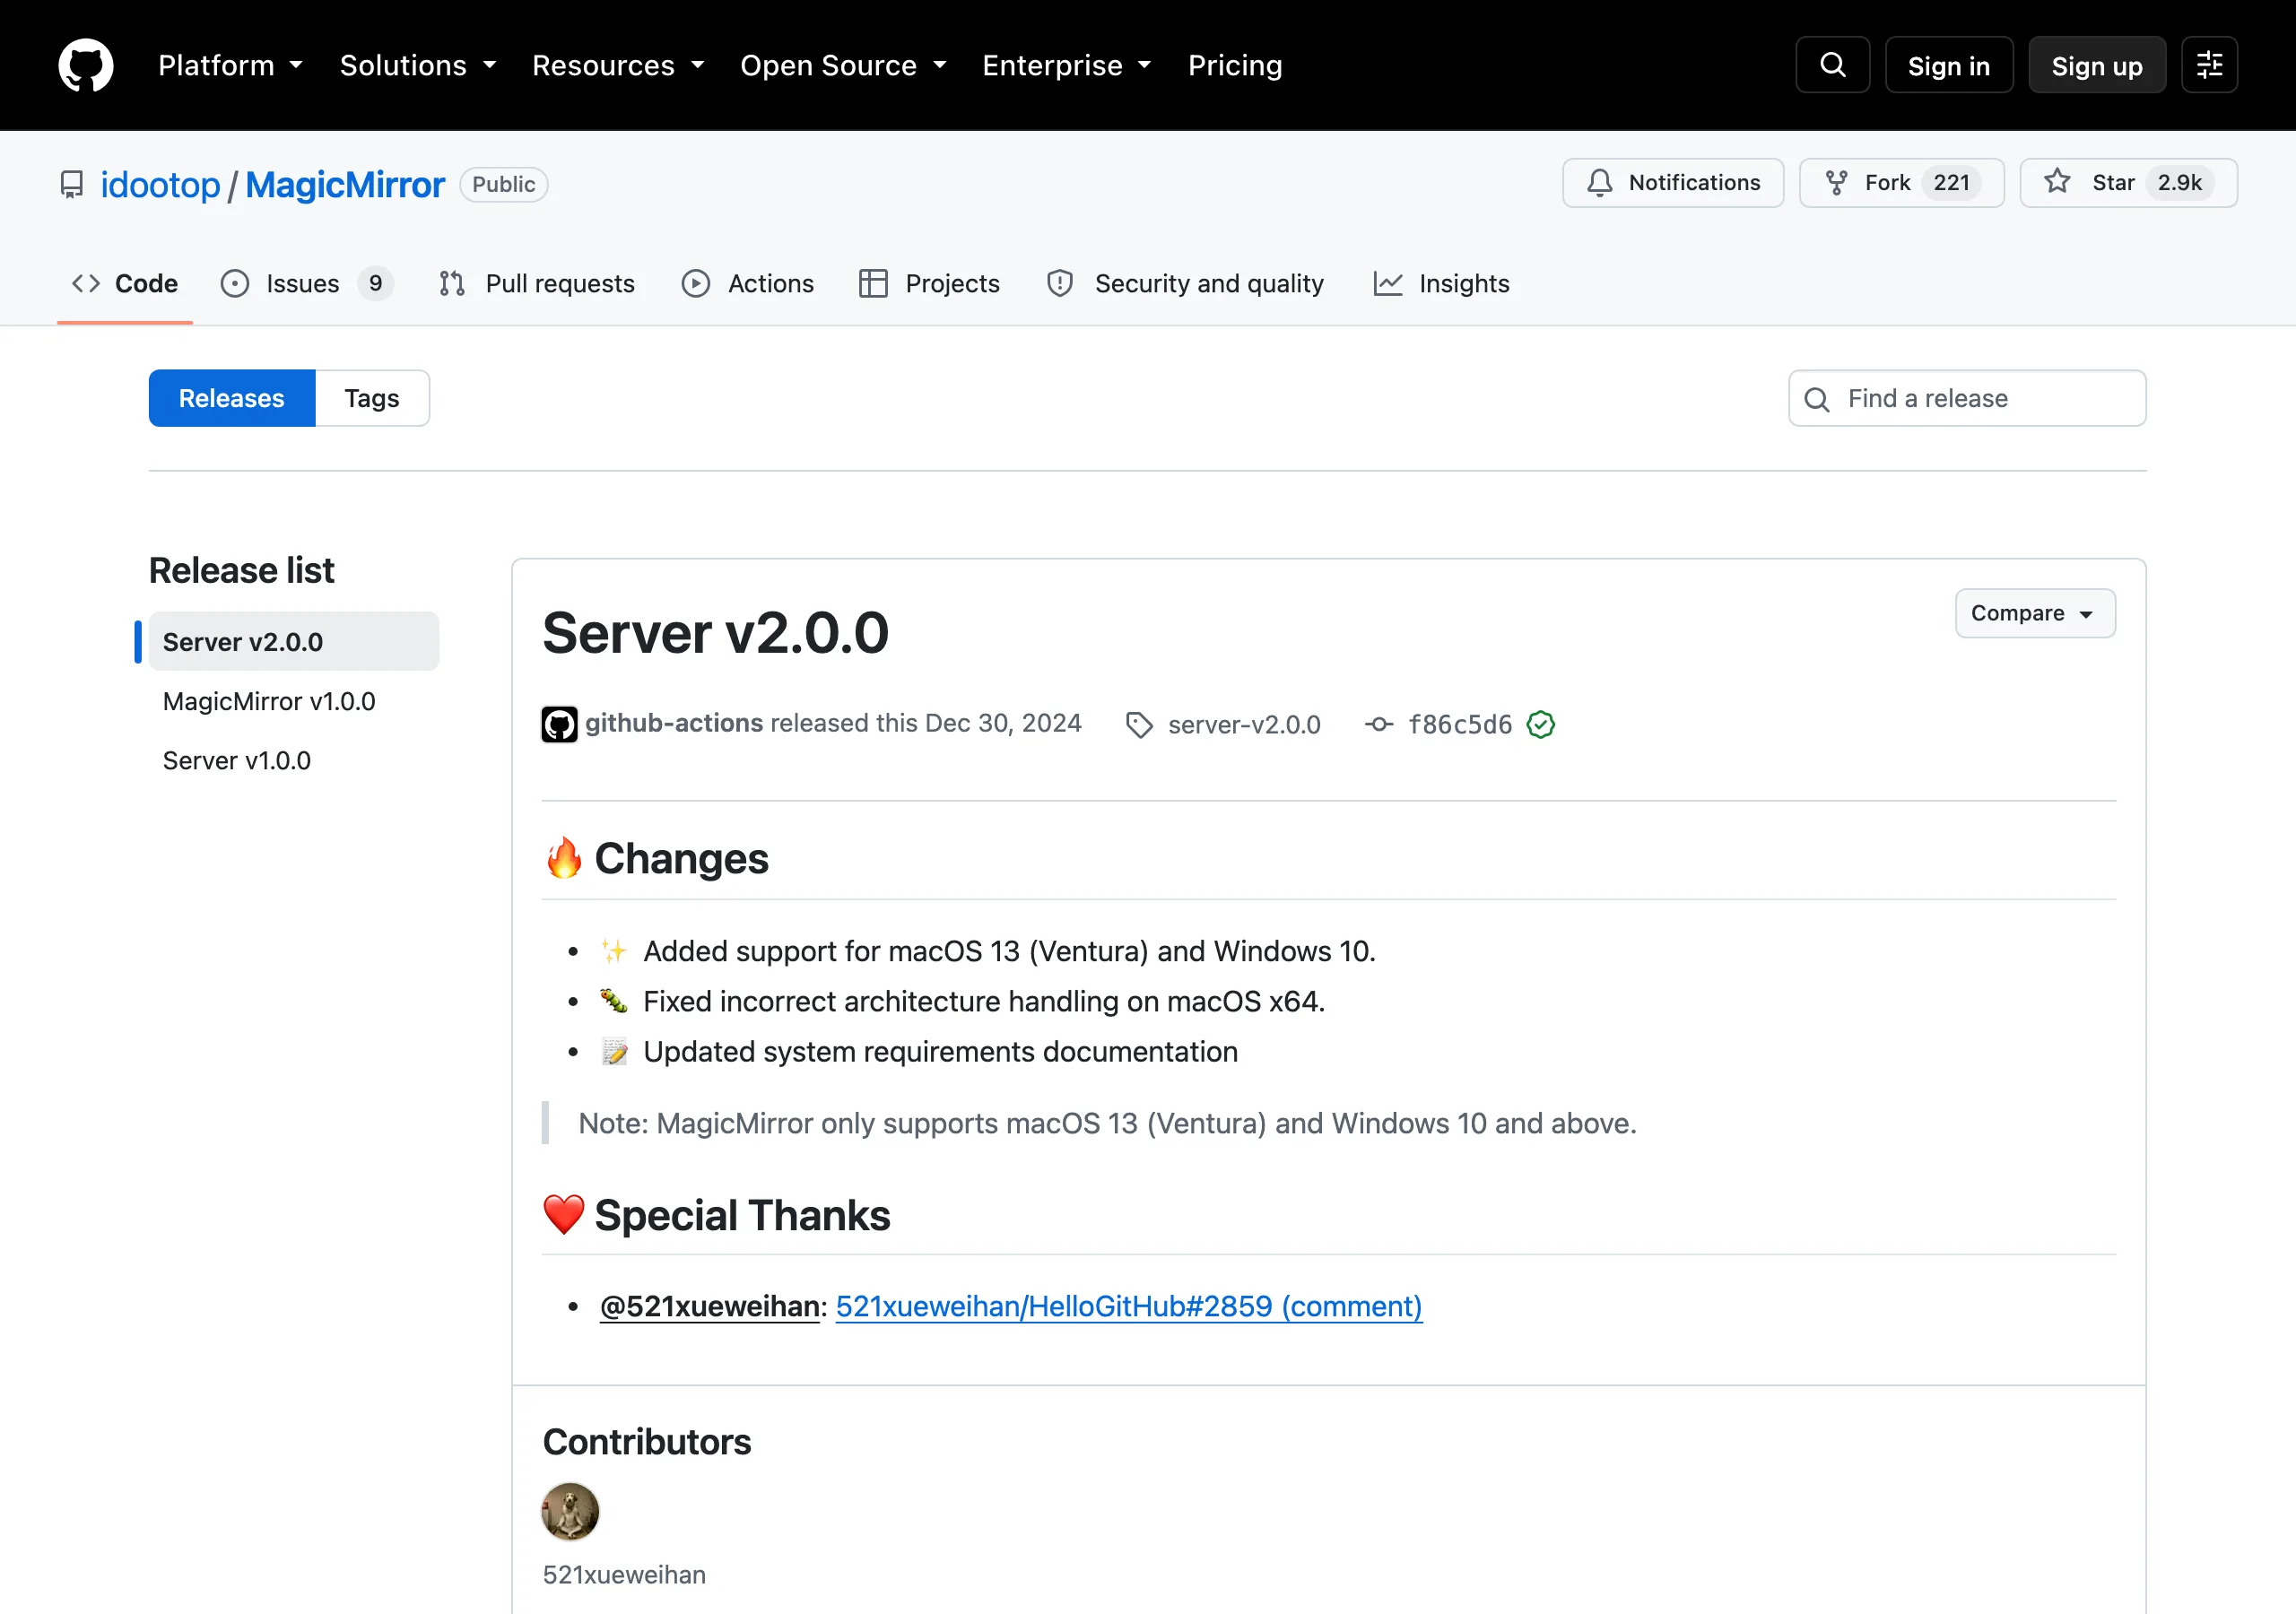
Task: Open the header settings sliders icon
Action: 2209,65
